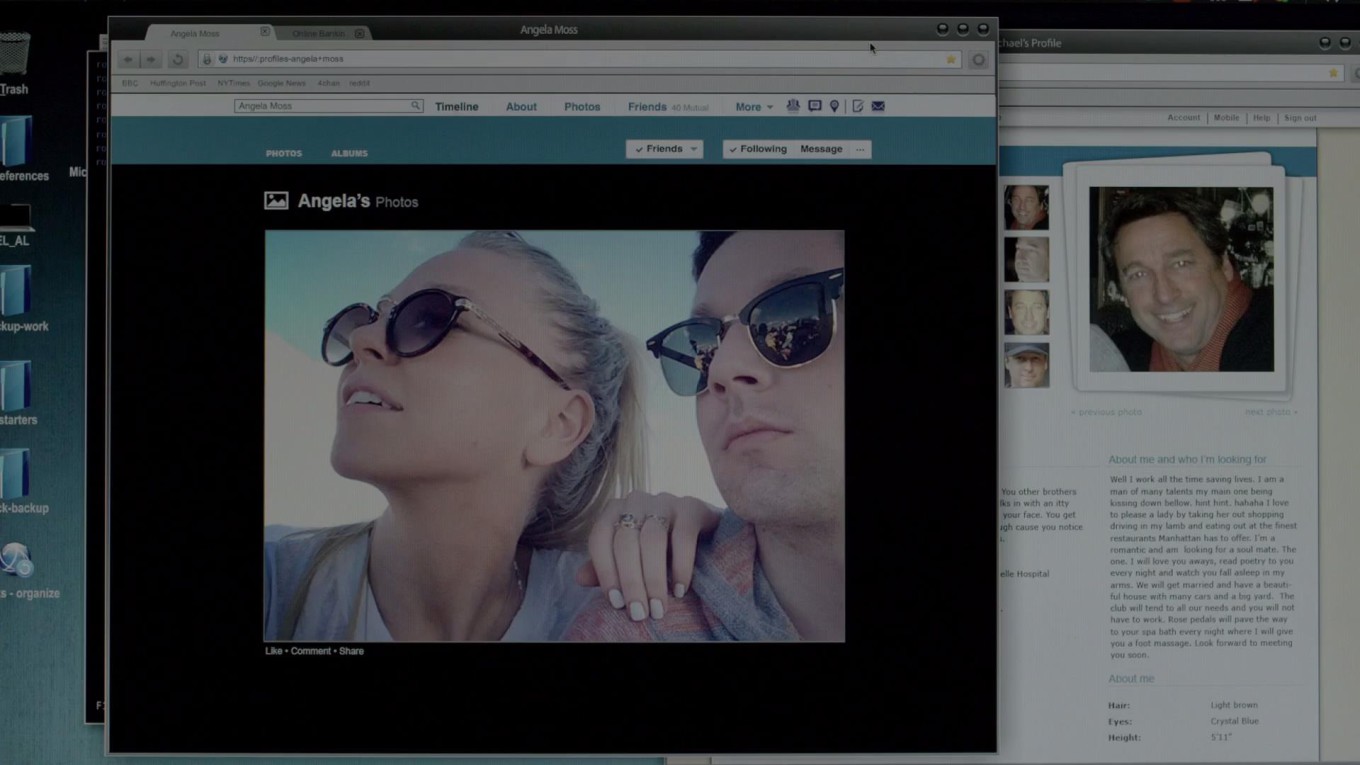Click the bookmark star in the address bar
Image resolution: width=1360 pixels, height=765 pixels.
tap(951, 59)
